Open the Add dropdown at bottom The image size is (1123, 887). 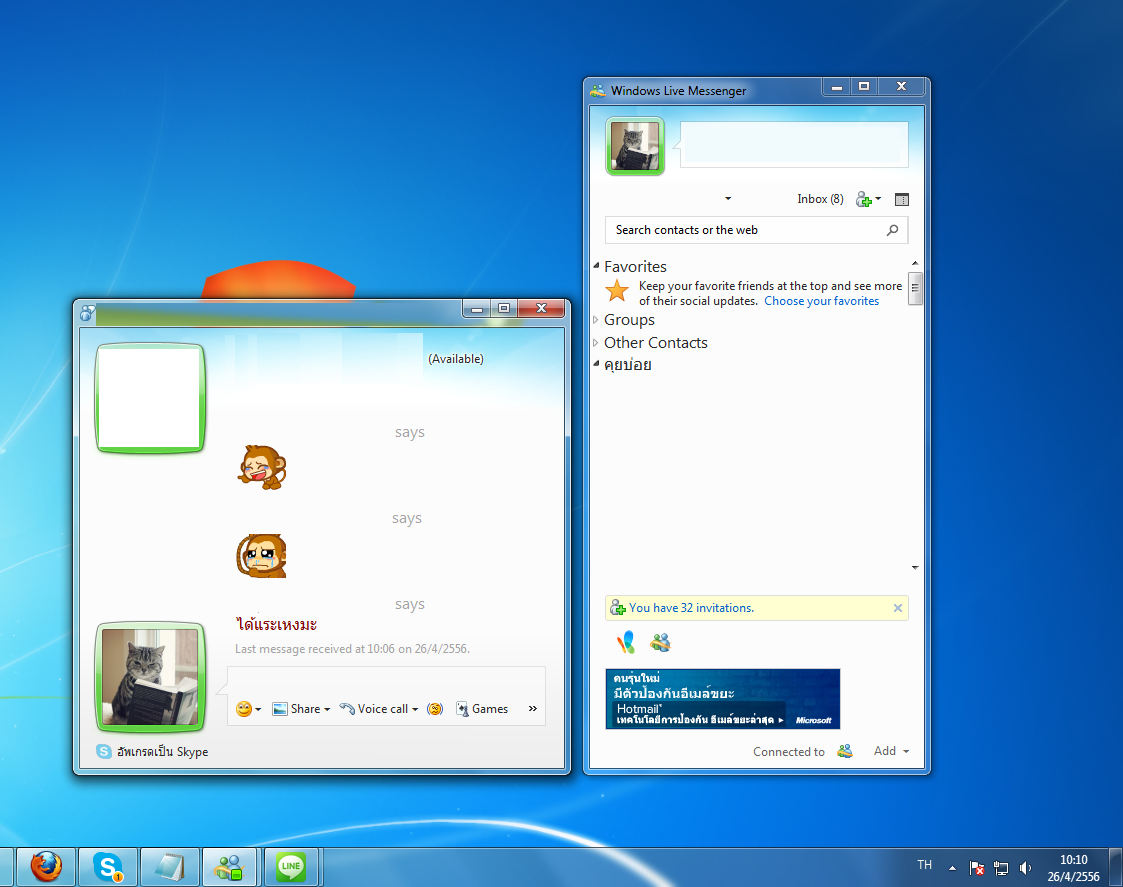click(891, 751)
